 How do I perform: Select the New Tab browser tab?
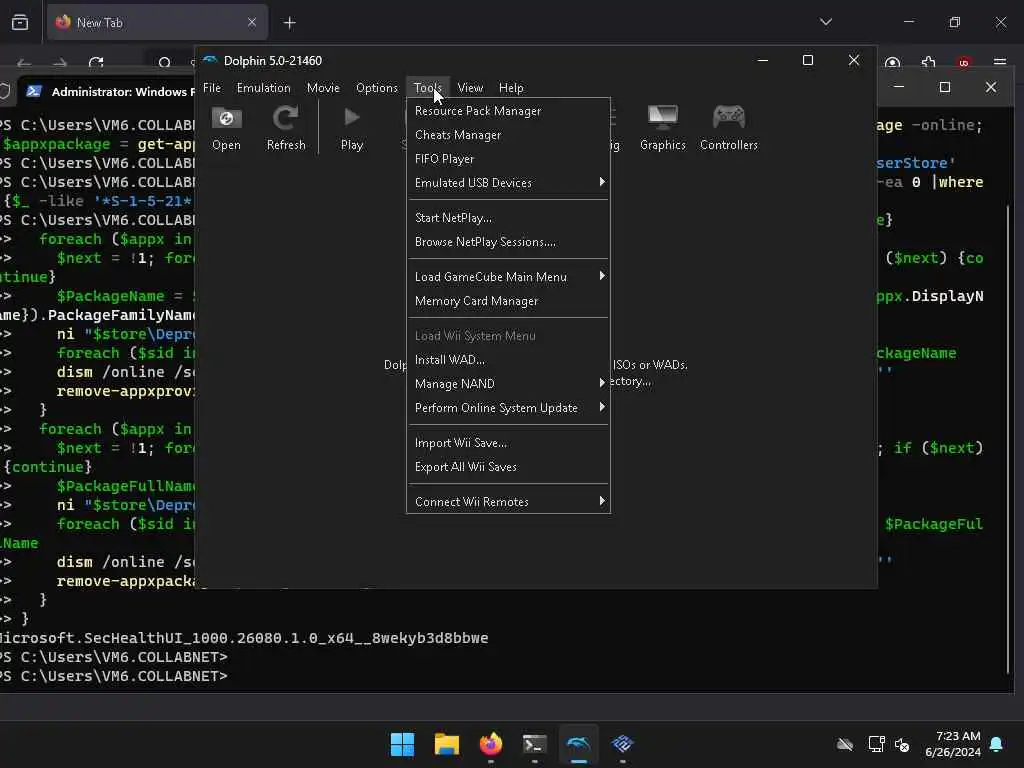(157, 23)
